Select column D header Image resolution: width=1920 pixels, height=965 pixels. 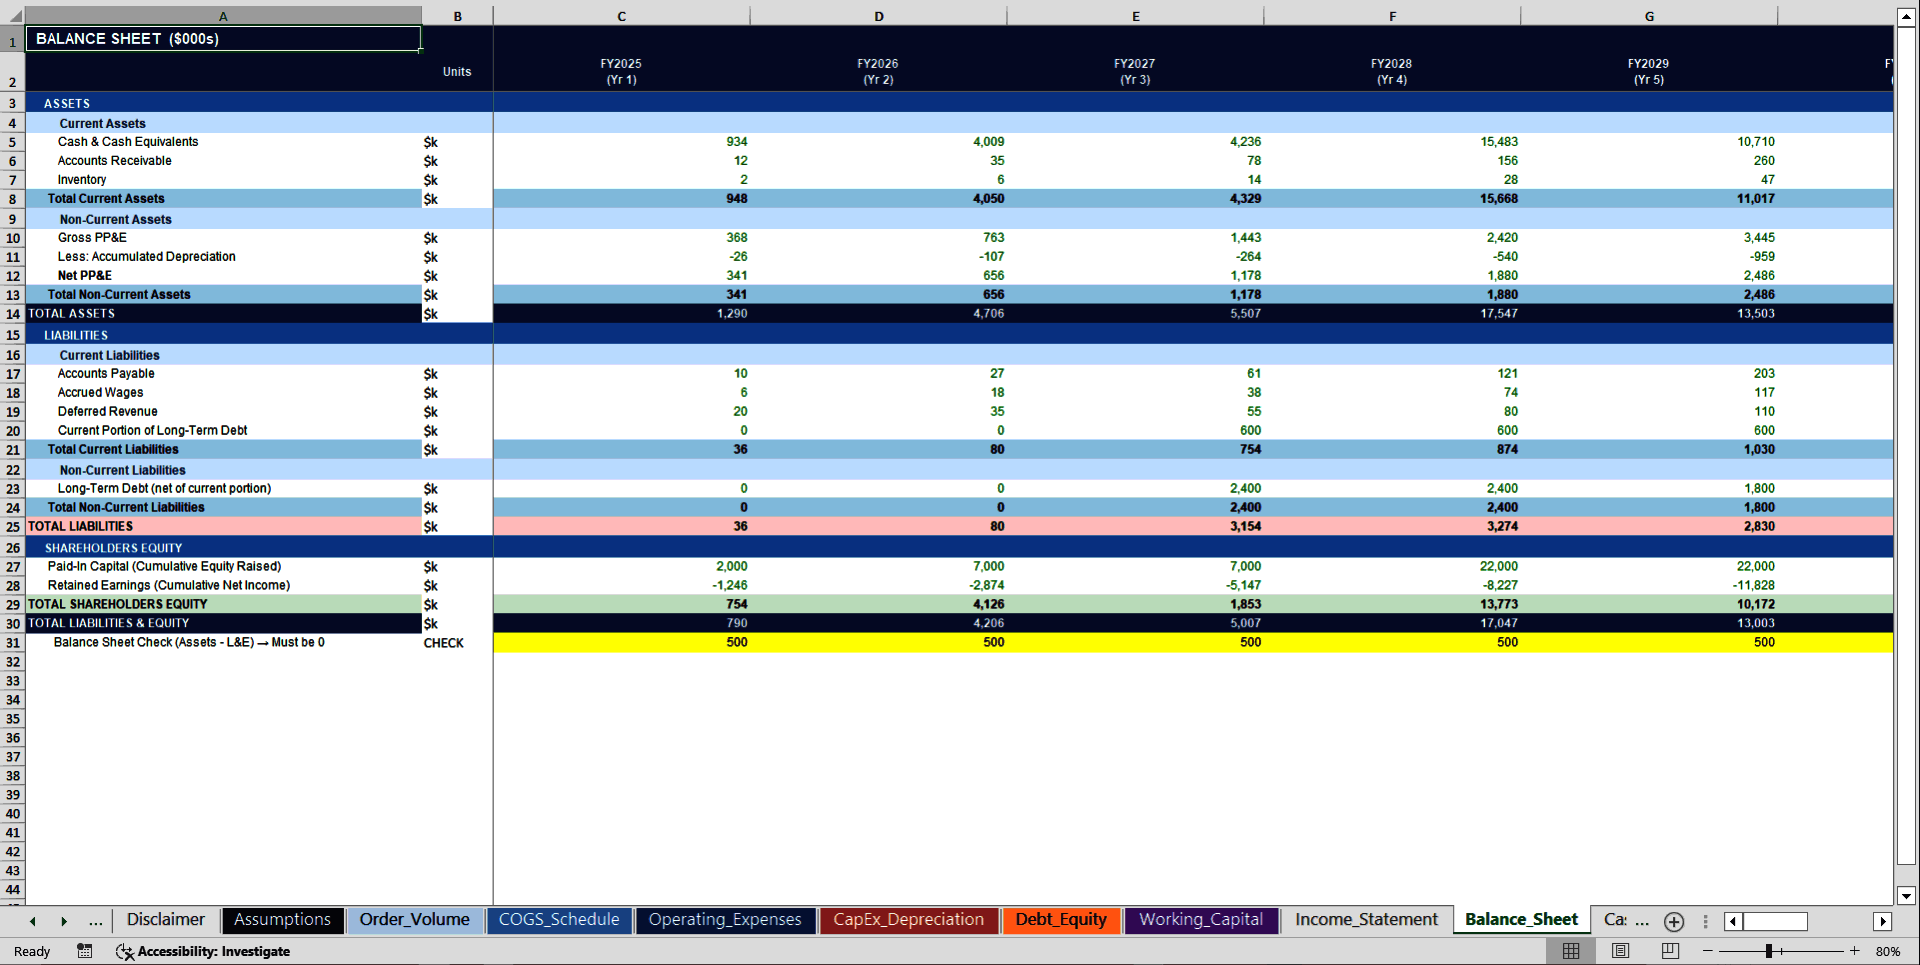pos(878,16)
